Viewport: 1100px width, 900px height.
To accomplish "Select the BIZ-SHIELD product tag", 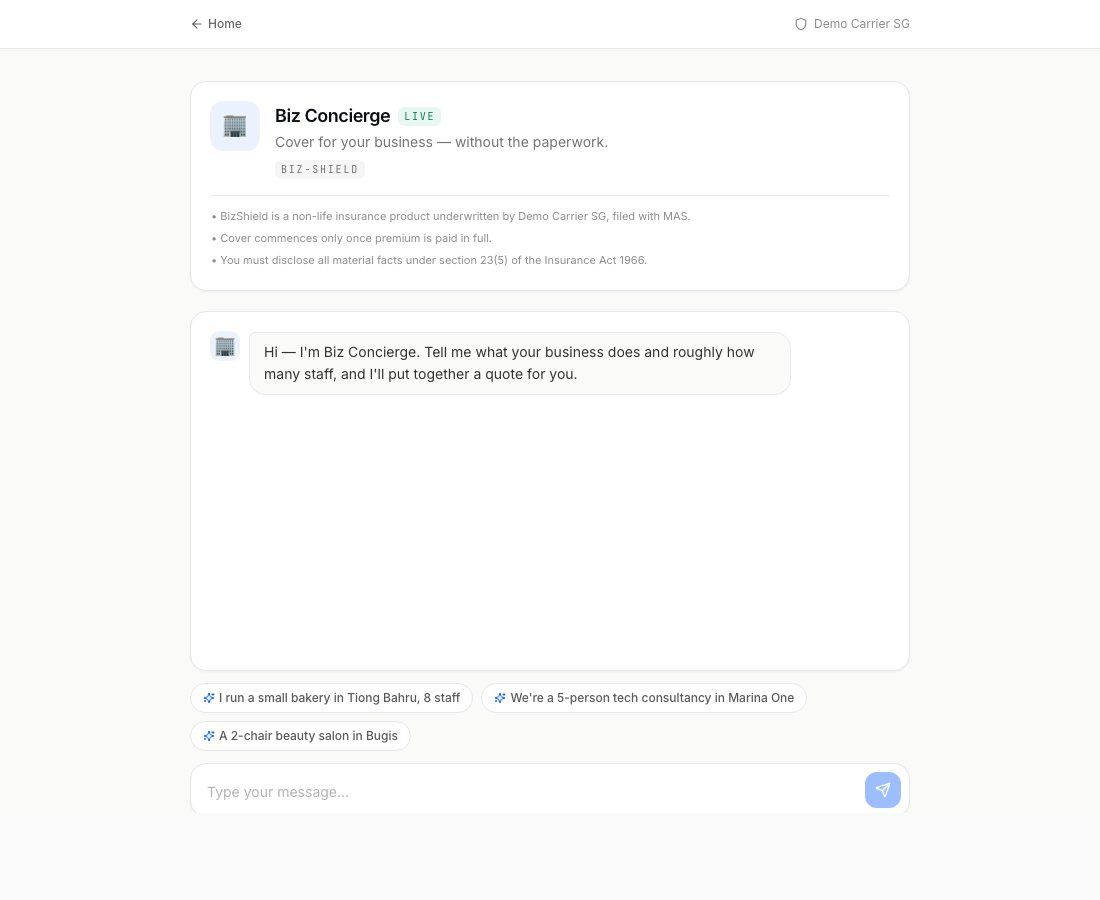I will point(320,170).
